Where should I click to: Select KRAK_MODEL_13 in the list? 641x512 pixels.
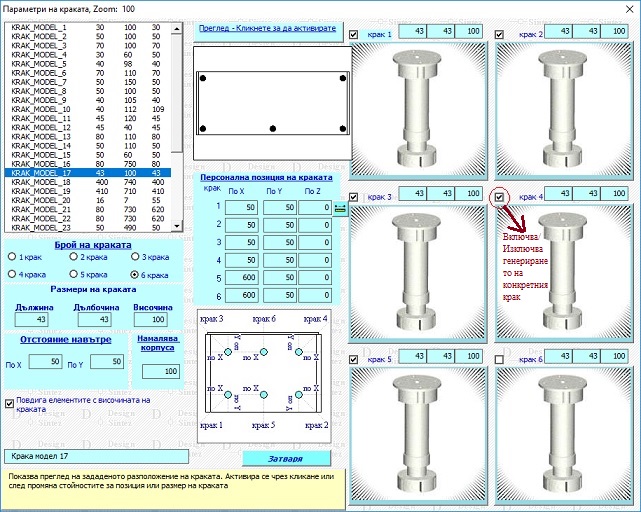(x=87, y=137)
